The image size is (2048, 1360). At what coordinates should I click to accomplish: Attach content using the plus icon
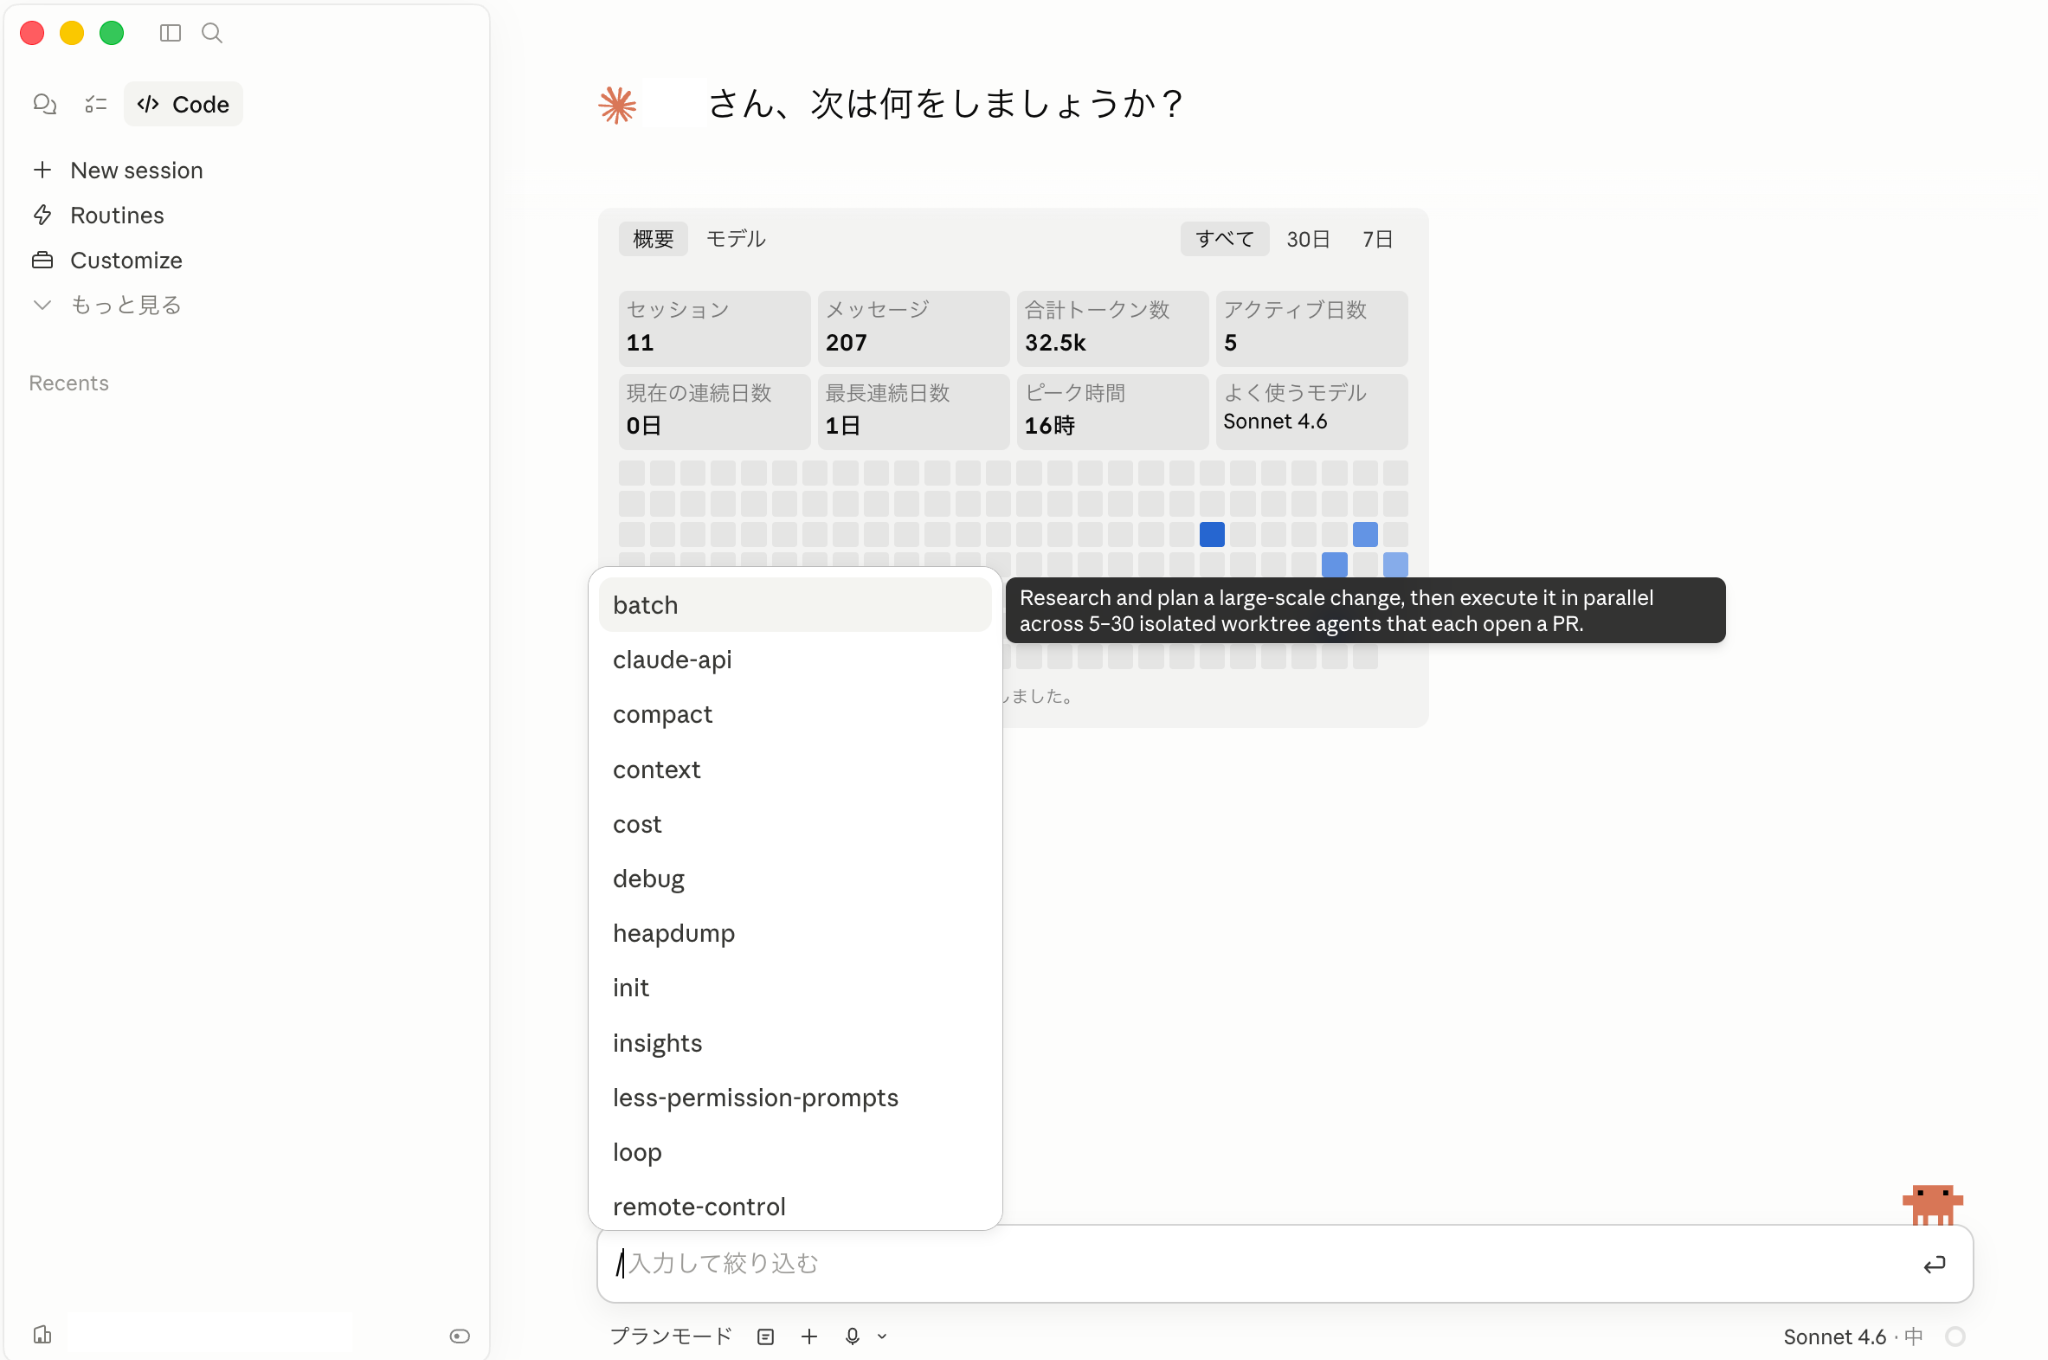tap(809, 1336)
